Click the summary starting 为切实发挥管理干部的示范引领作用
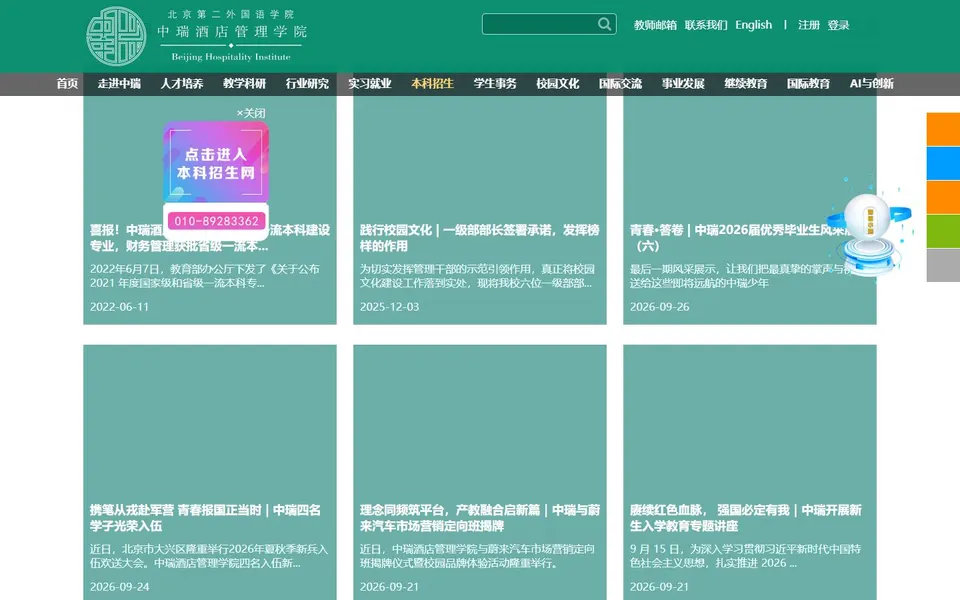960x600 pixels. (x=477, y=276)
